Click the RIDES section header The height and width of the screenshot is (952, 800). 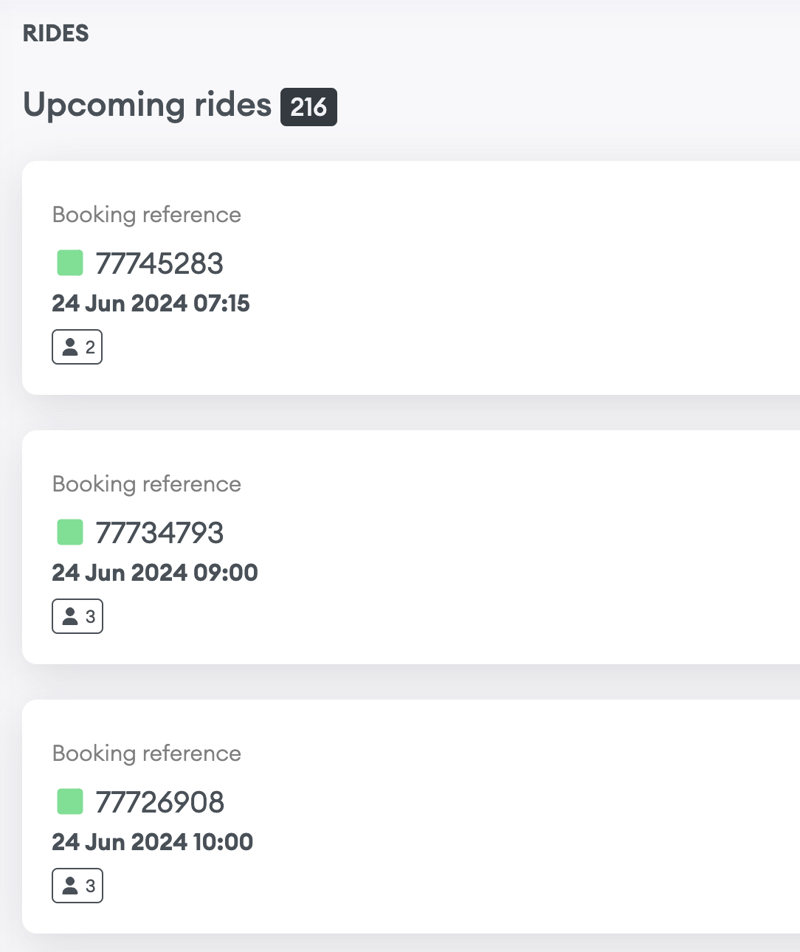(x=56, y=34)
